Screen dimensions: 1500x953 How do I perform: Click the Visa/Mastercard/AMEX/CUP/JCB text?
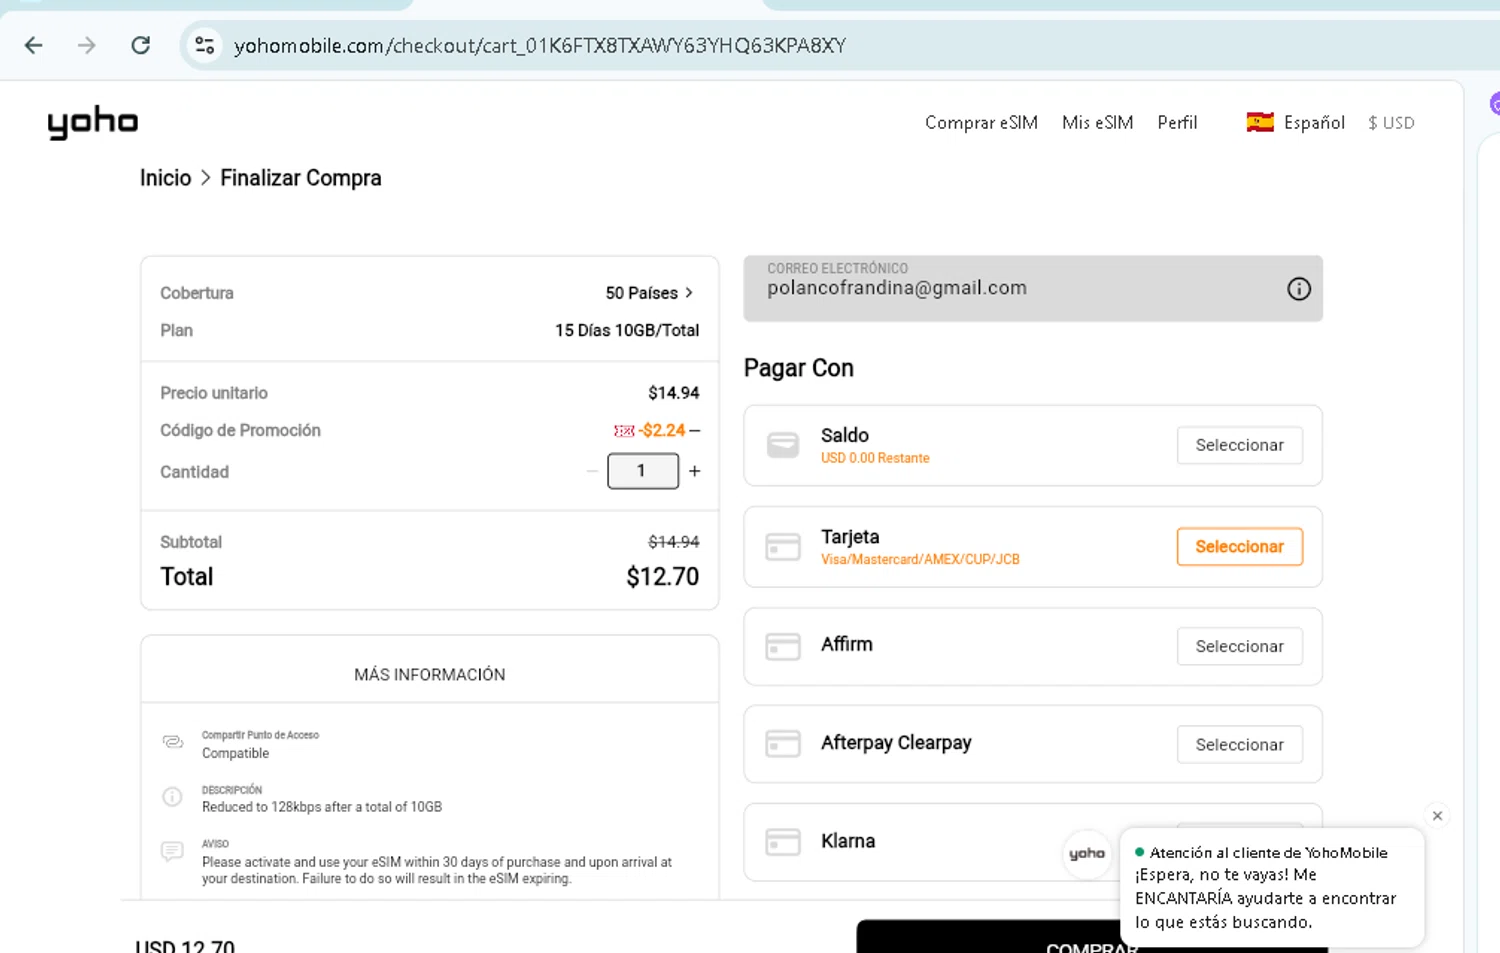[x=920, y=560]
